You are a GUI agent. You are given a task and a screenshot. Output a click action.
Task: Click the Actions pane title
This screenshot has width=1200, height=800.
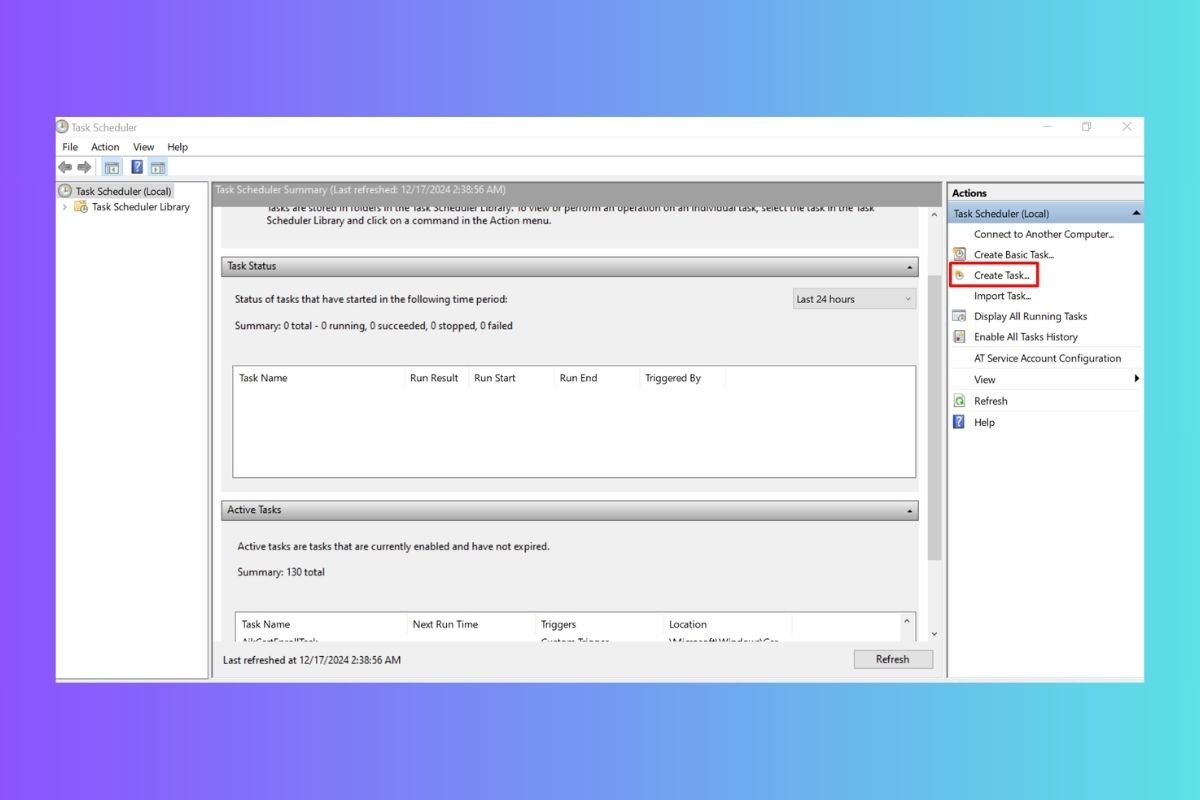970,193
